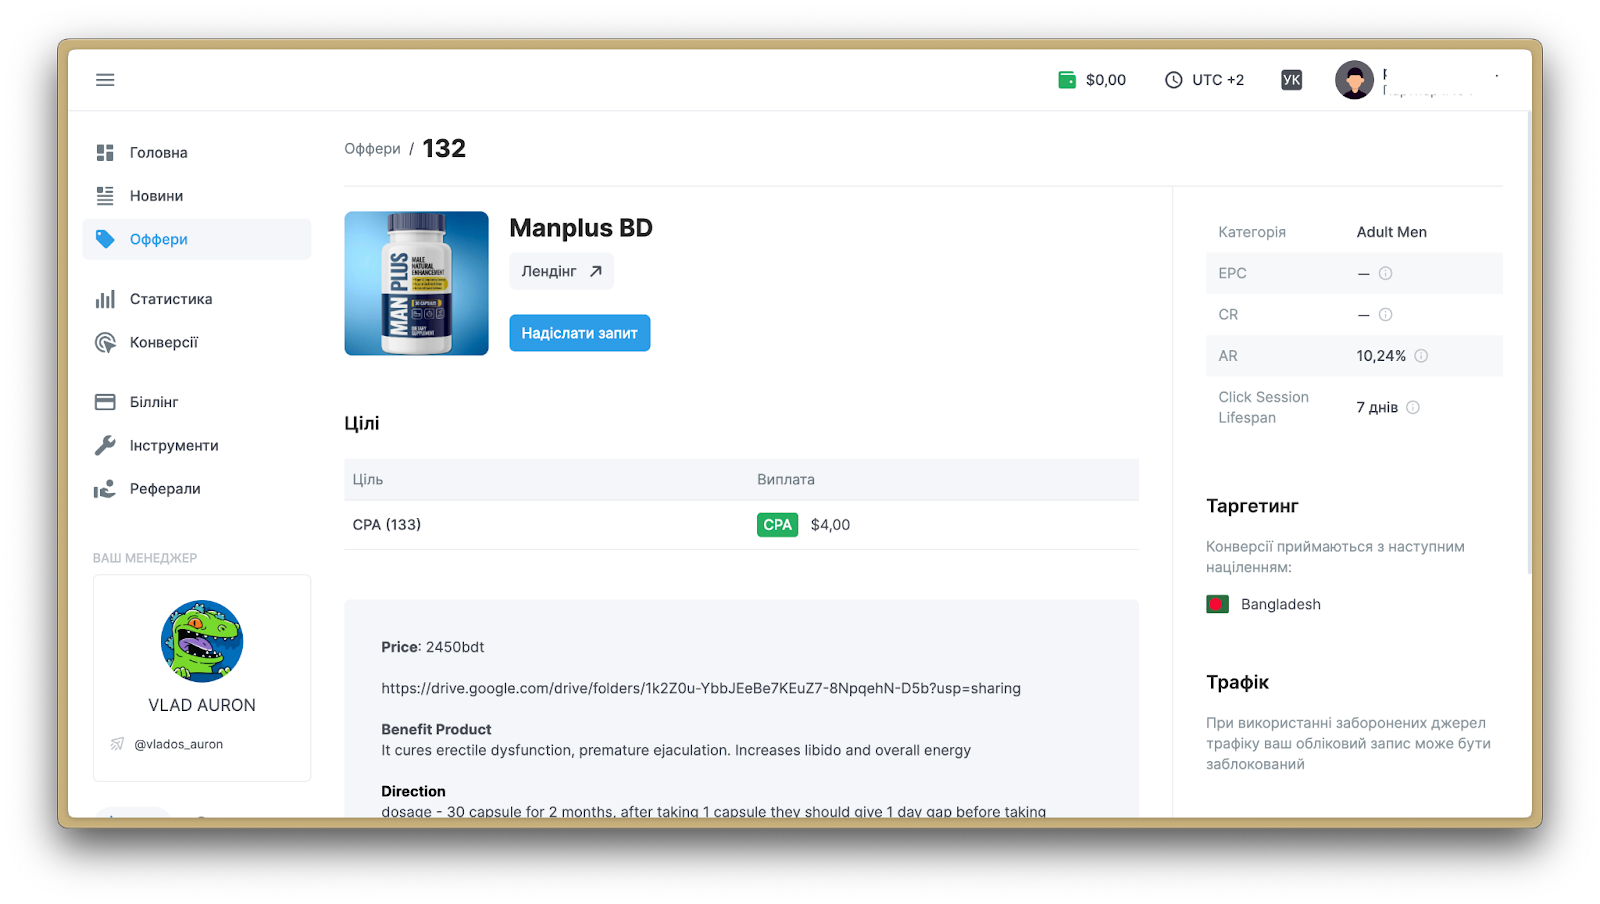Open the Google Drive folder URL

[x=701, y=688]
